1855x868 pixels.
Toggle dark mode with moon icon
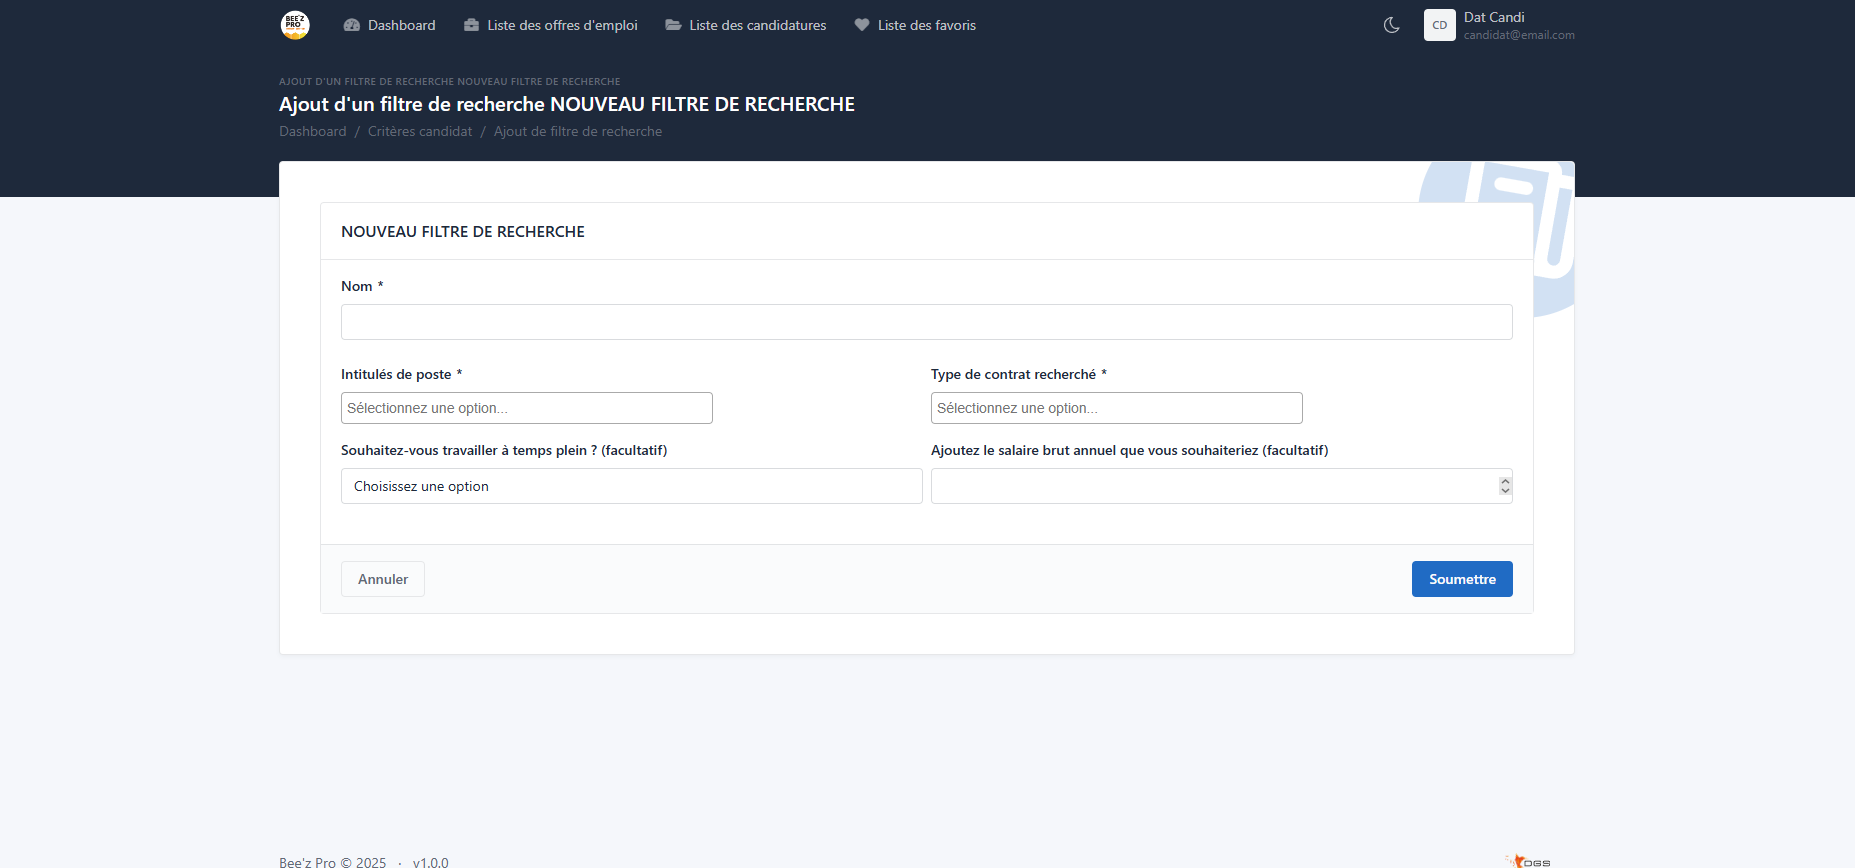pos(1391,25)
